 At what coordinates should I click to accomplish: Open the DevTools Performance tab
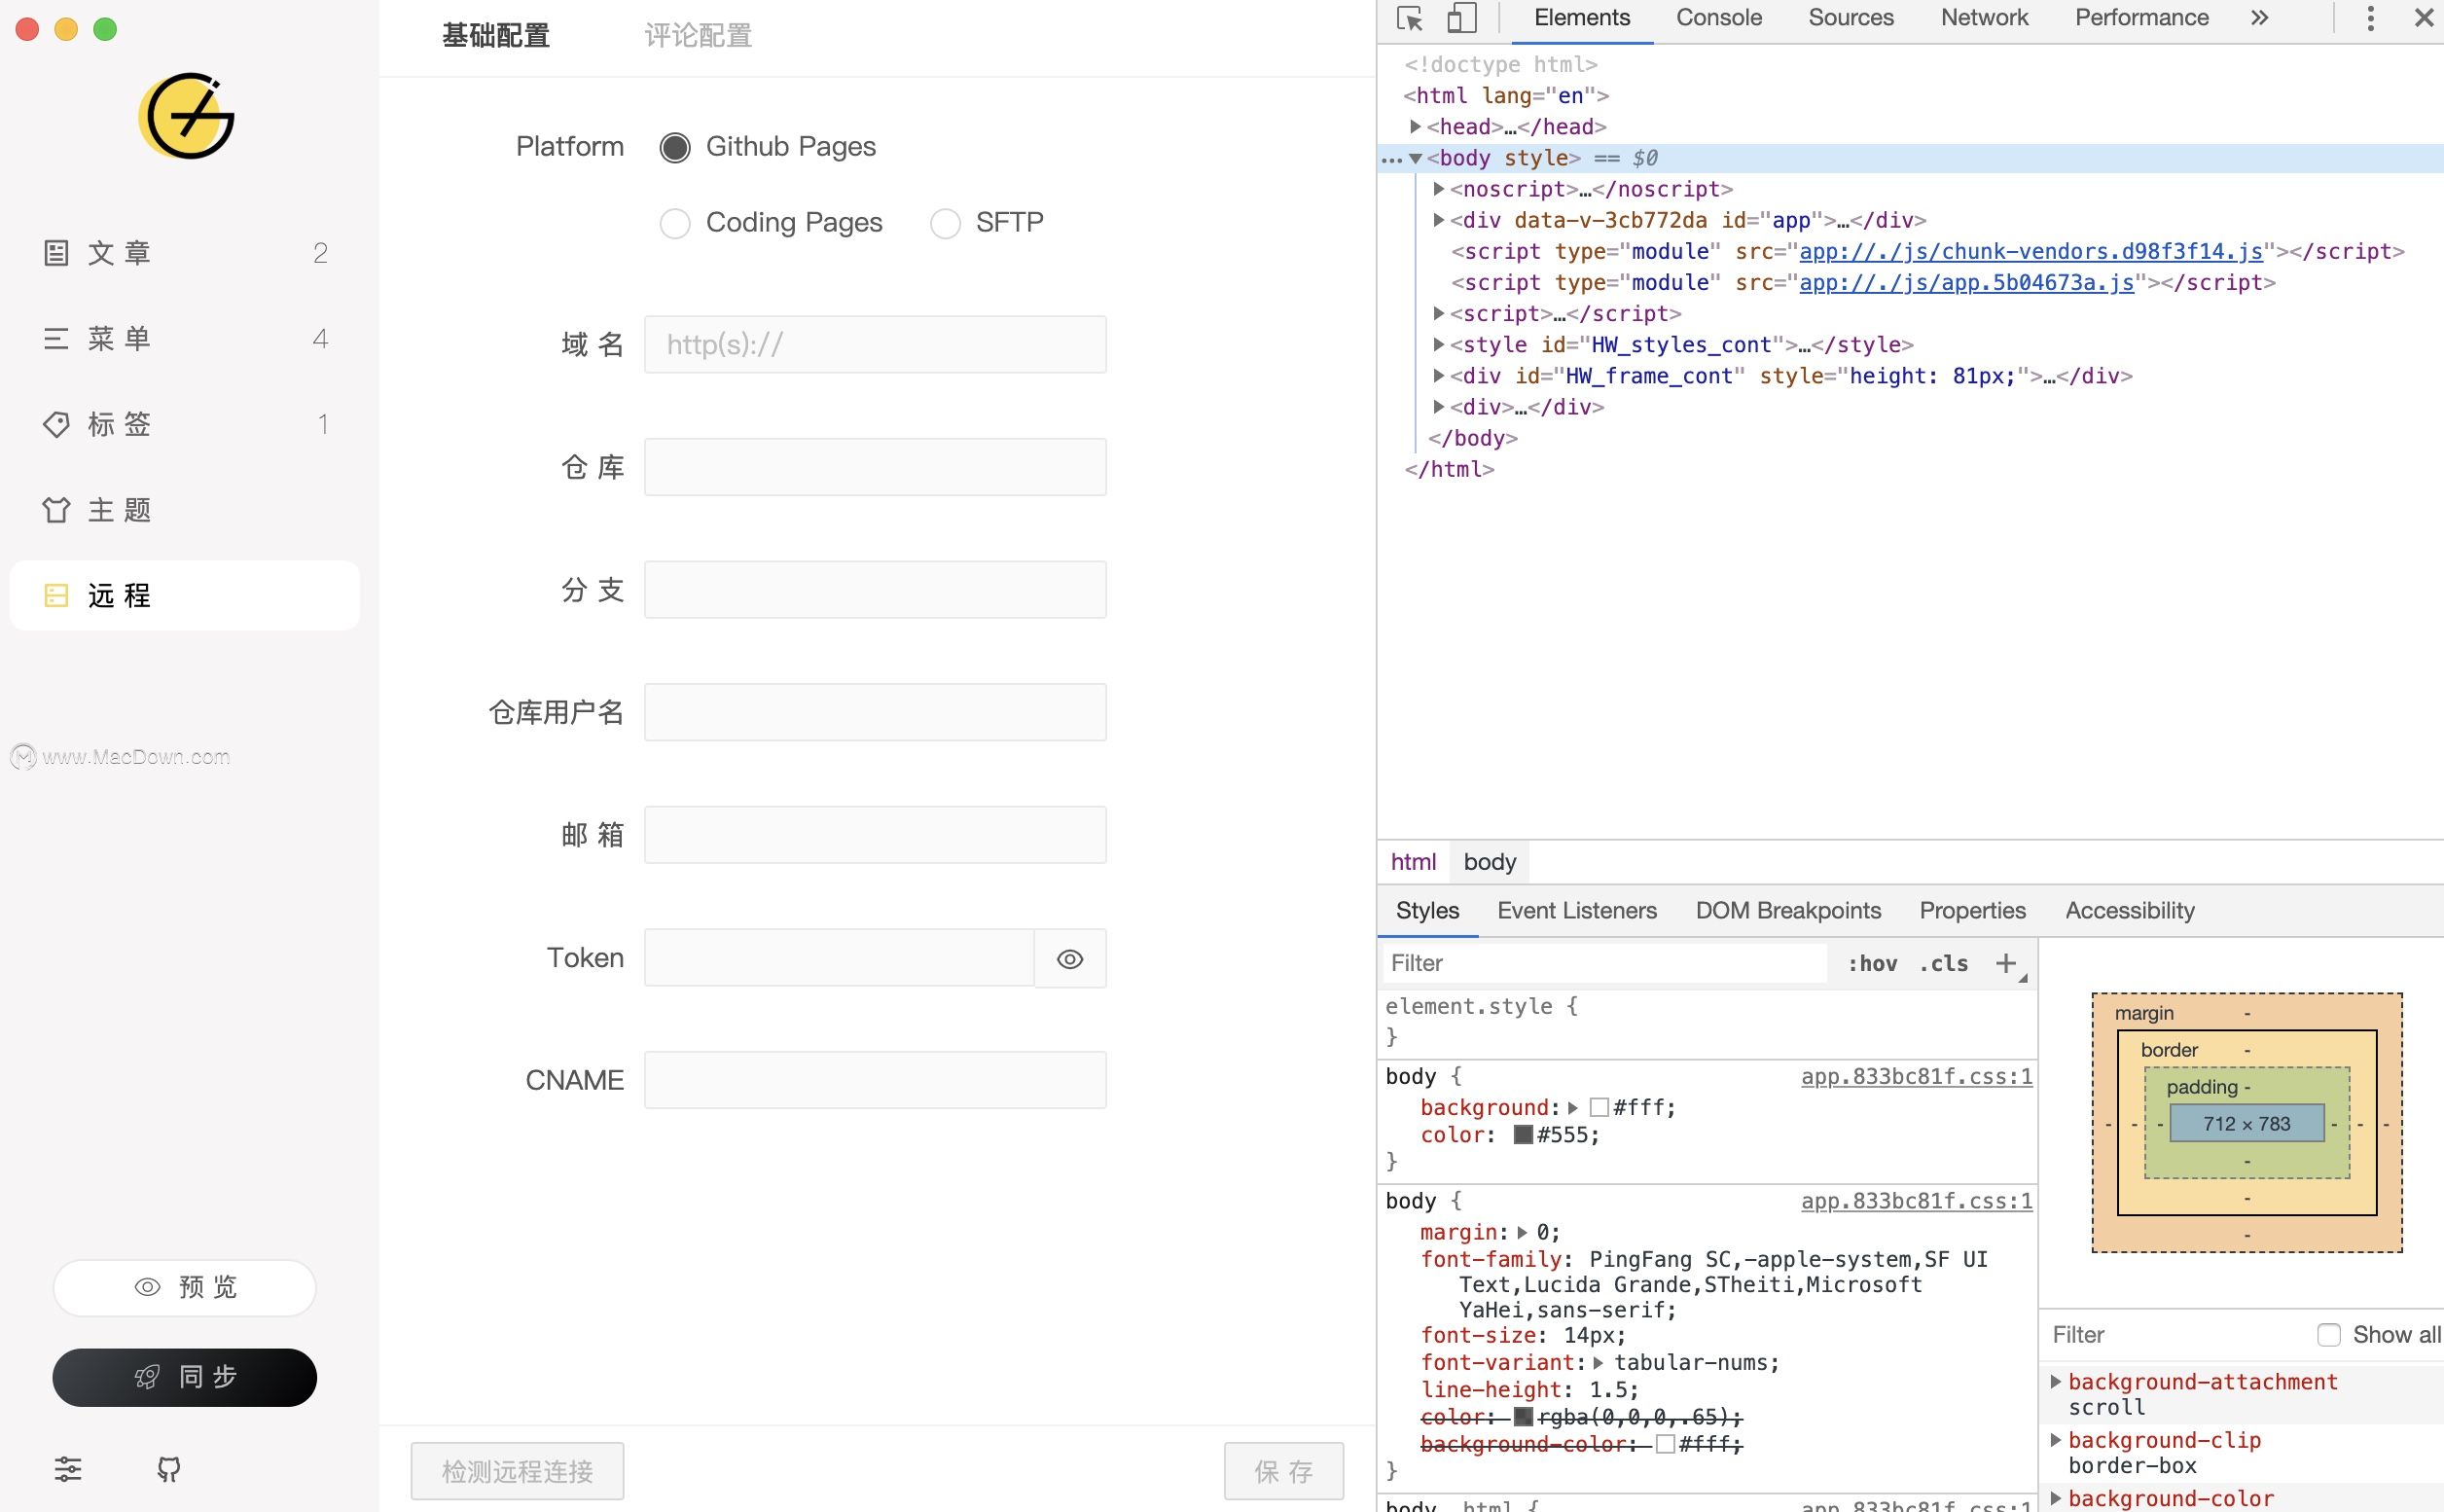pyautogui.click(x=2142, y=18)
